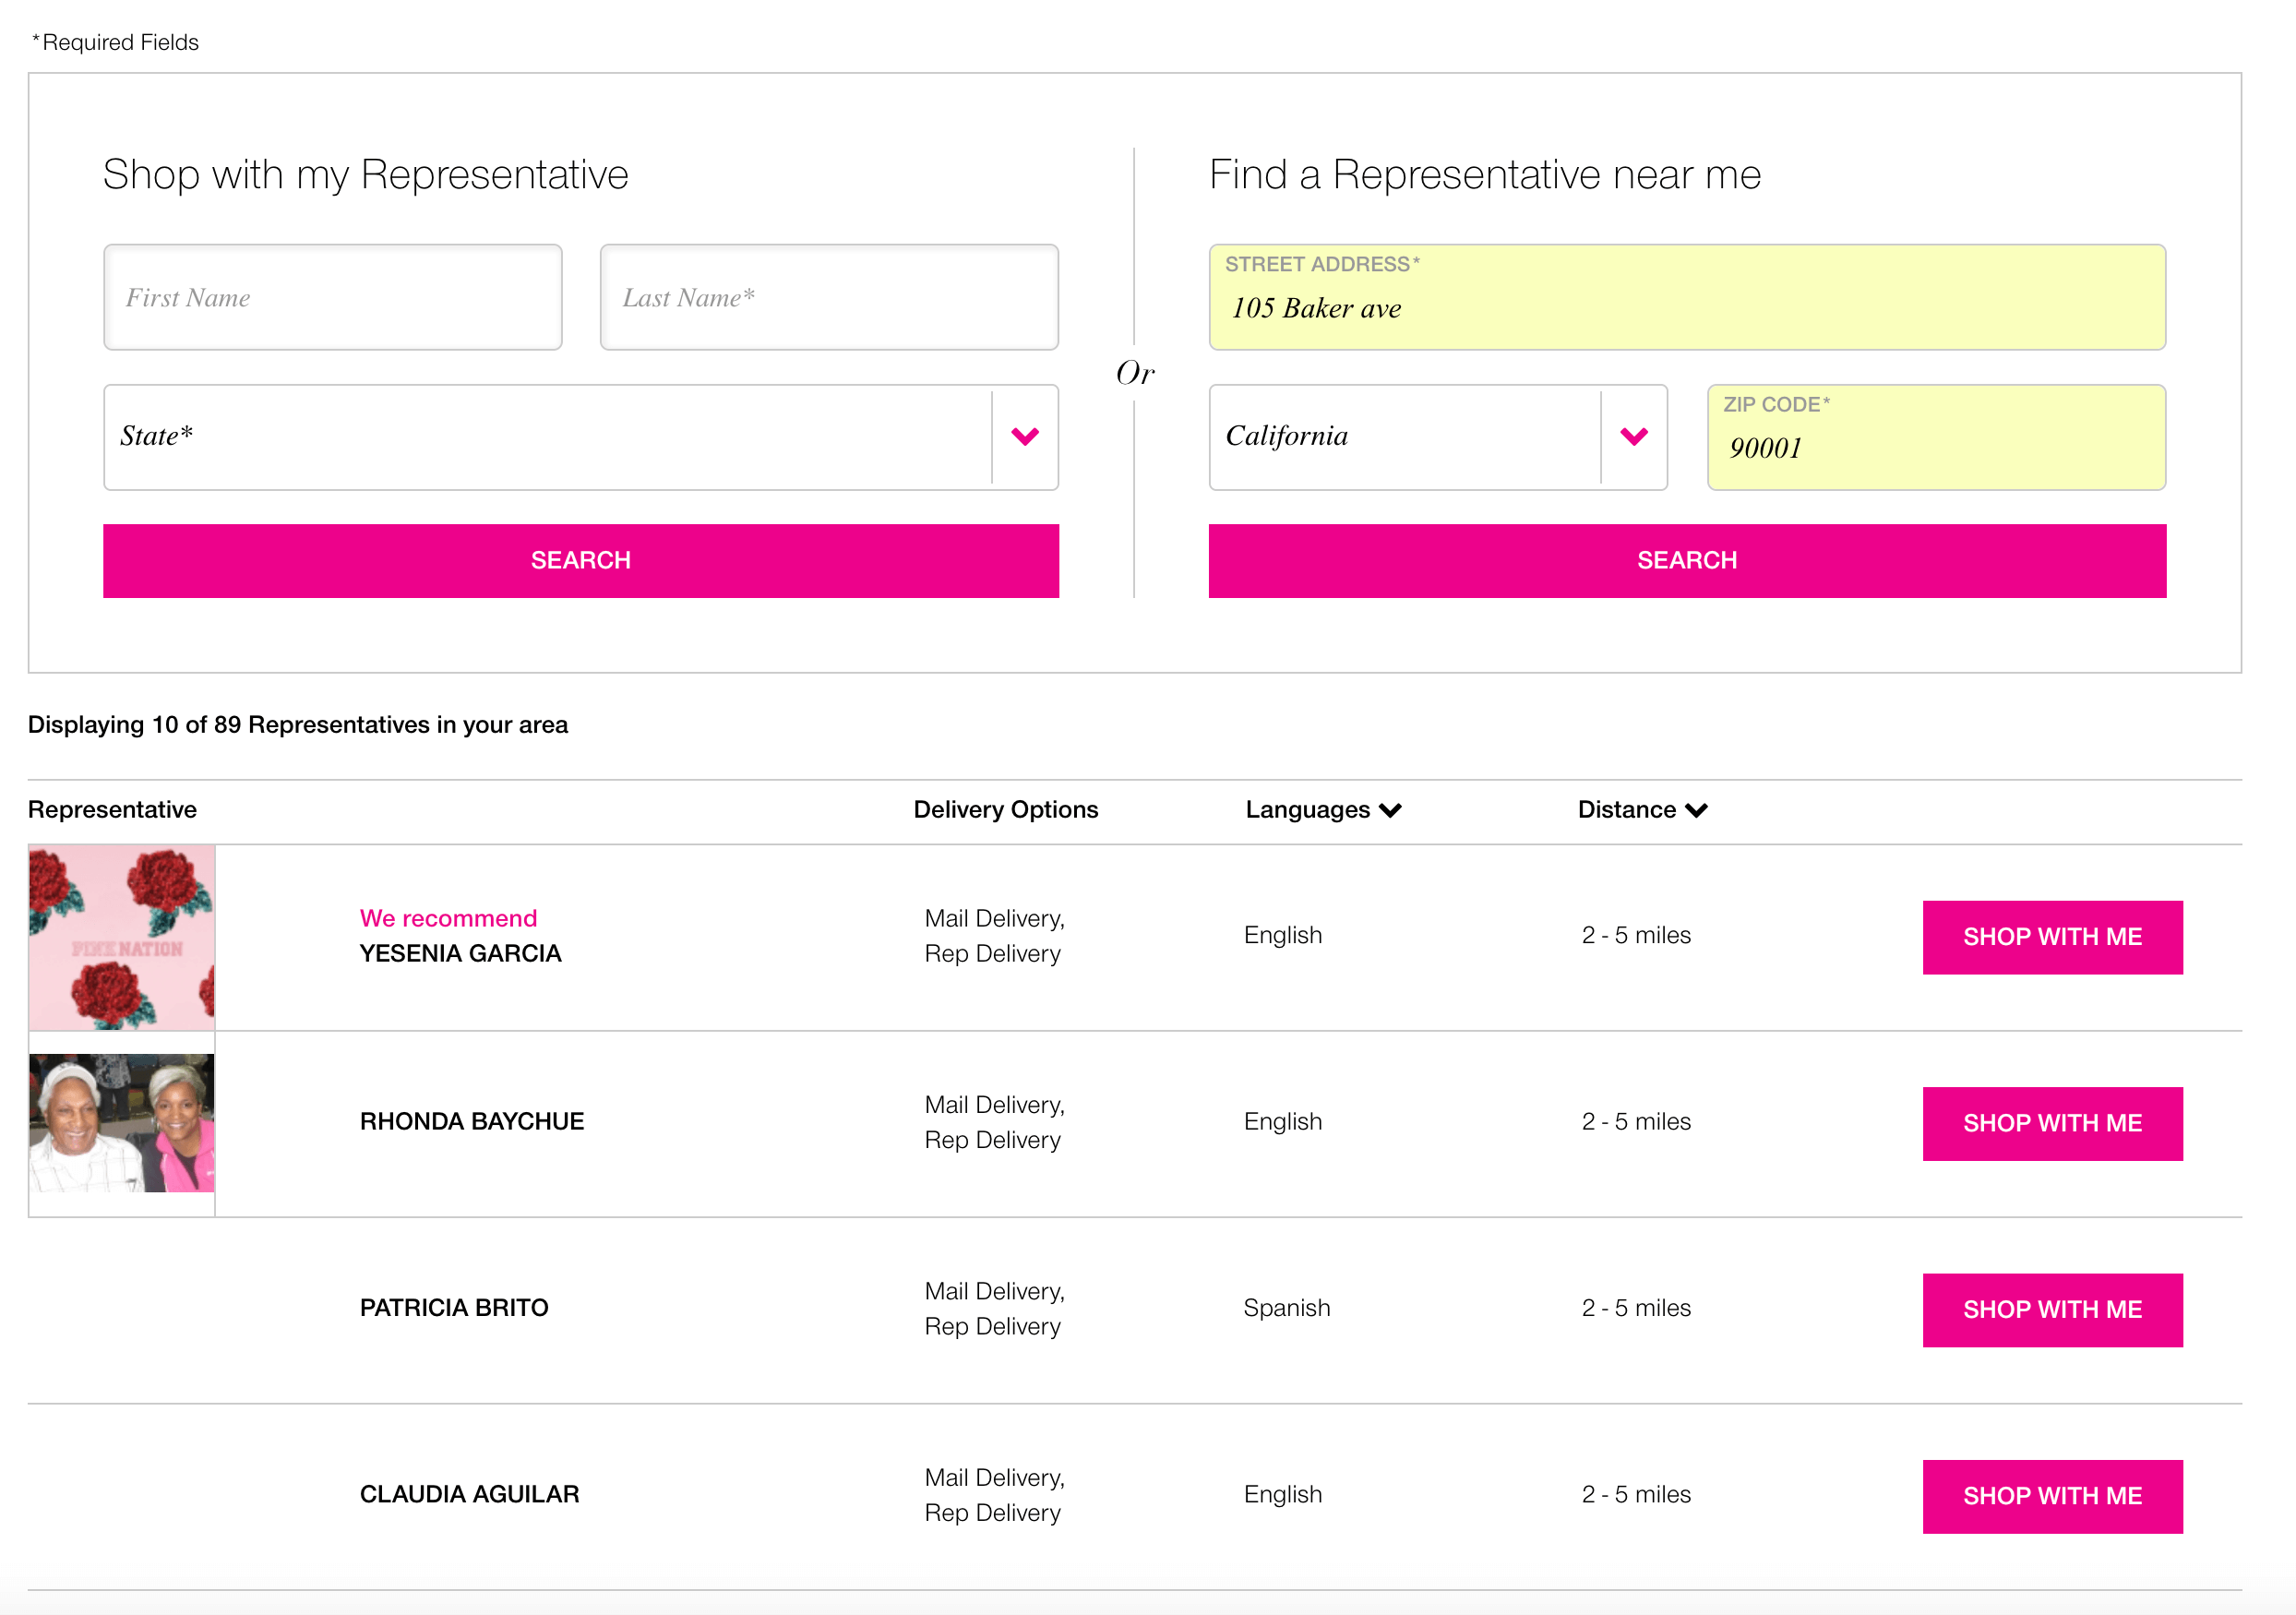The height and width of the screenshot is (1615, 2296).
Task: Click the Languages column header
Action: (1307, 810)
